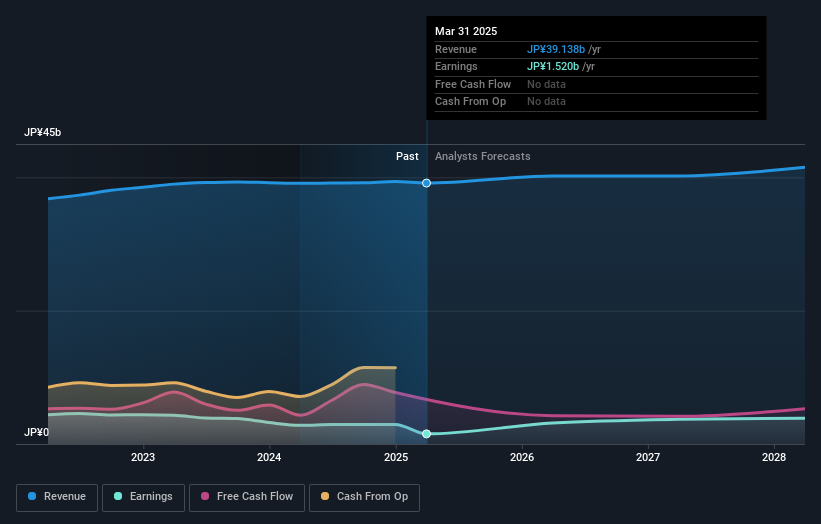Image resolution: width=821 pixels, height=524 pixels.
Task: Click the 2028 x-axis label
Action: (x=774, y=457)
